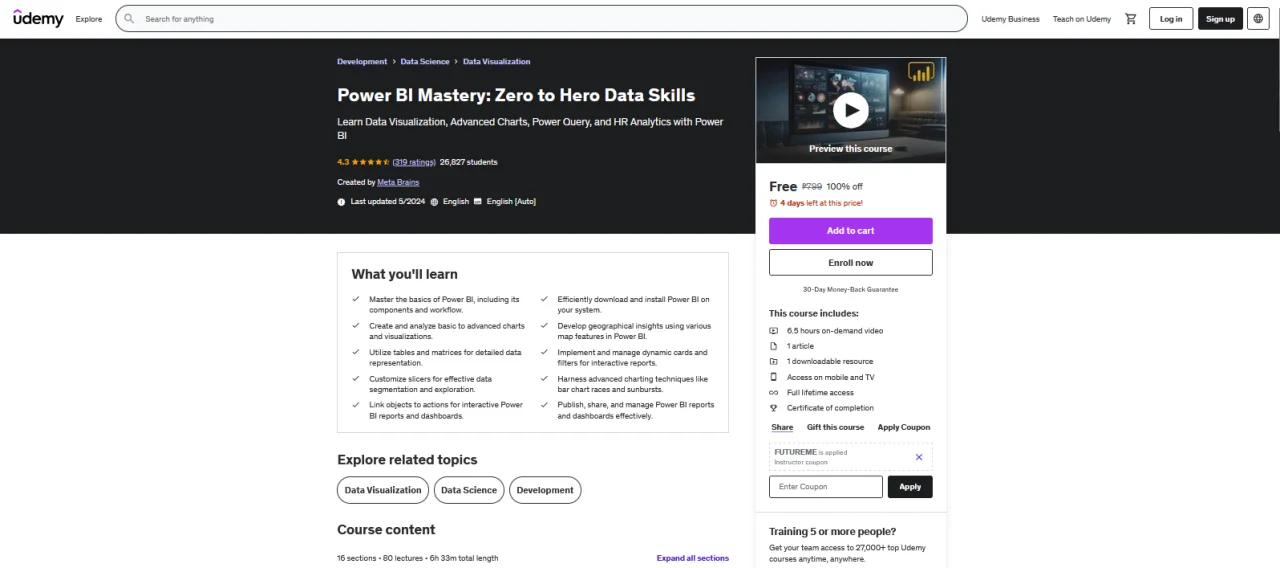Open Teach on Udemy link
Screen dimensions: 1280x568
[x=1082, y=19]
